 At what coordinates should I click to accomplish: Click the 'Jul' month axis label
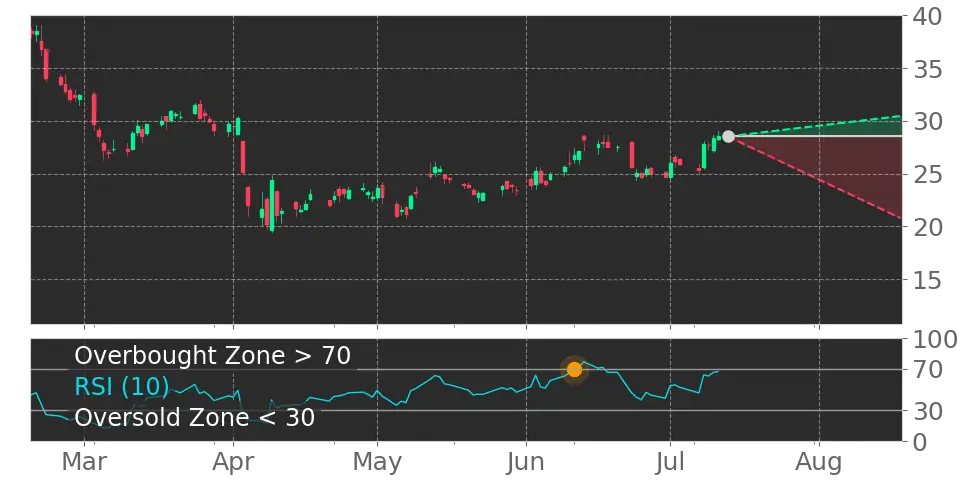click(x=670, y=462)
